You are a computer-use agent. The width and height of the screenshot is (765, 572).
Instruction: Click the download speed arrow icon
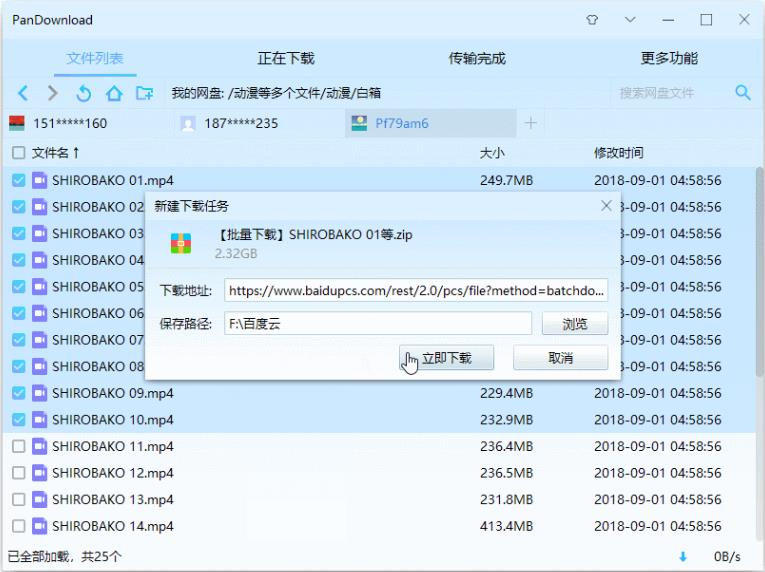pos(683,556)
